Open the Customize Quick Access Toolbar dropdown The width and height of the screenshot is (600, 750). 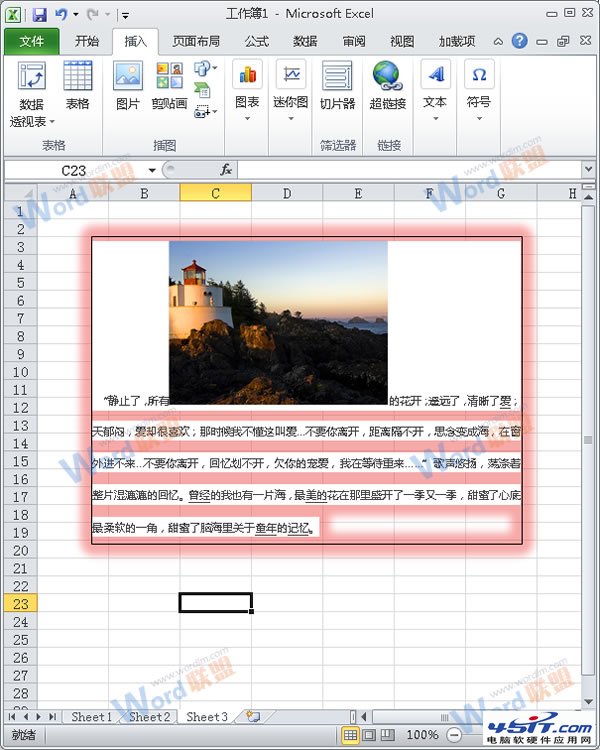pos(125,16)
